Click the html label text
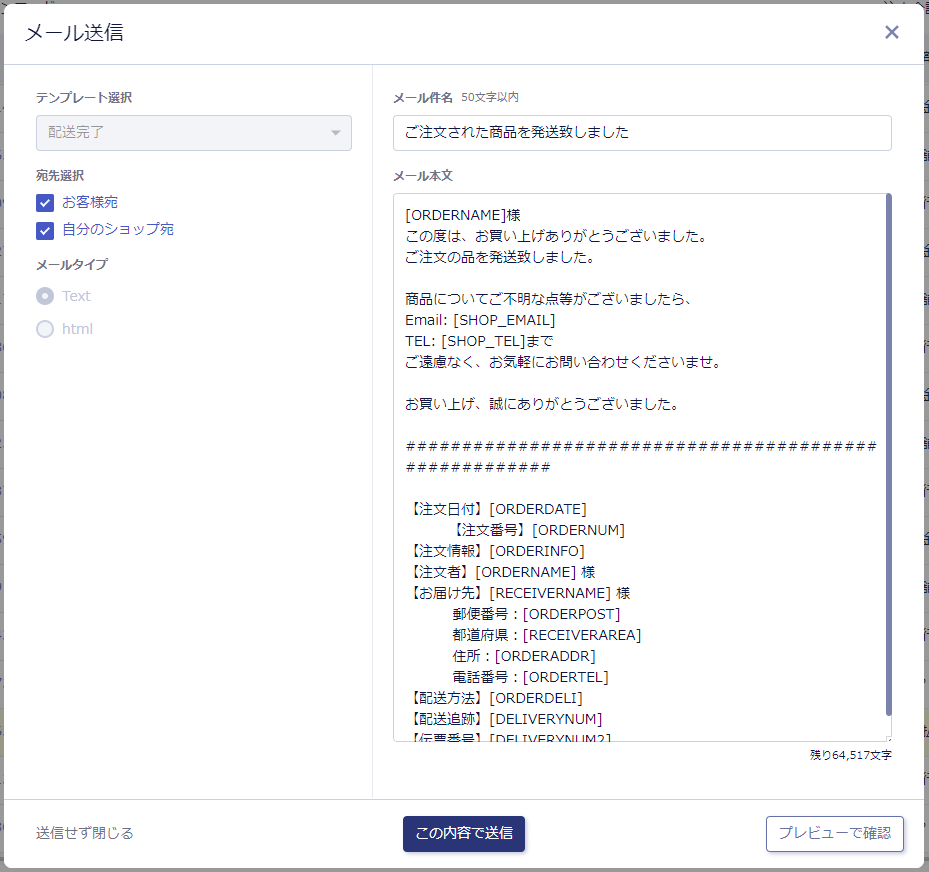 tap(77, 329)
